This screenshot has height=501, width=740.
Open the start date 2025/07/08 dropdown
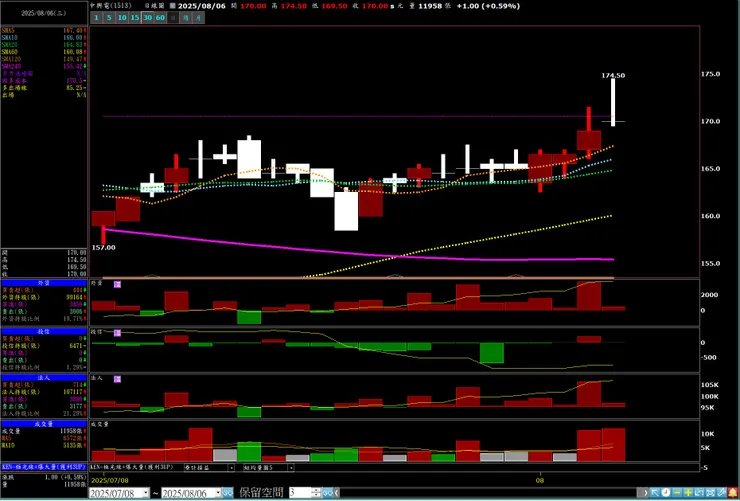coord(146,493)
